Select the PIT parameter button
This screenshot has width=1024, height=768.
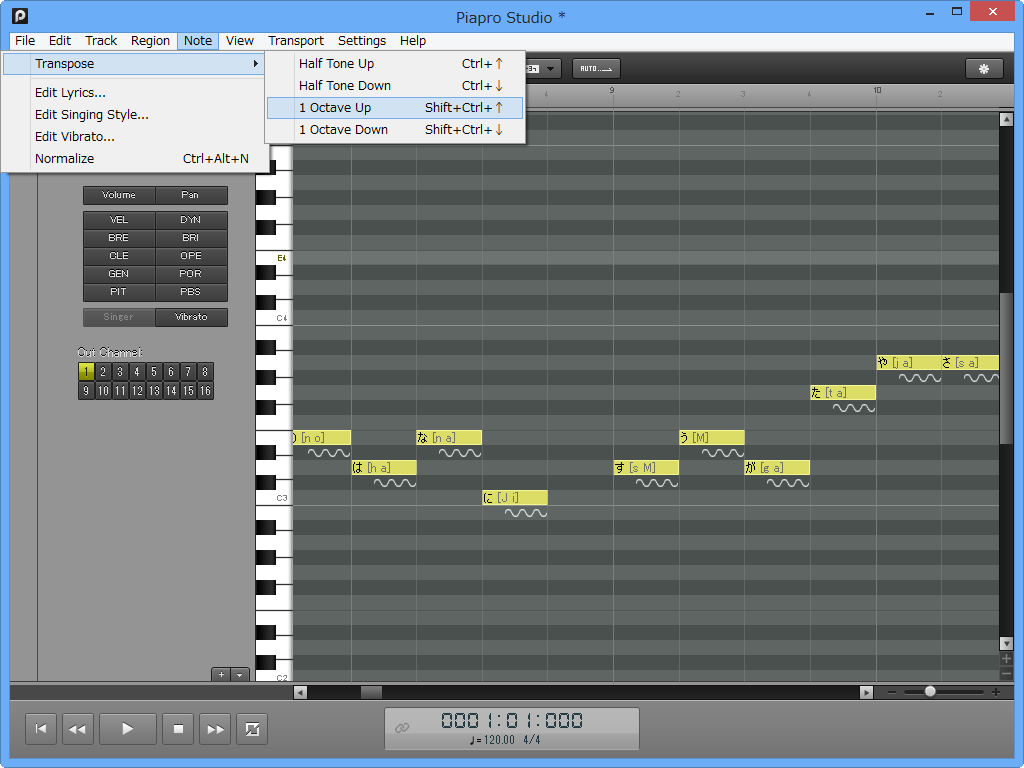coord(119,292)
